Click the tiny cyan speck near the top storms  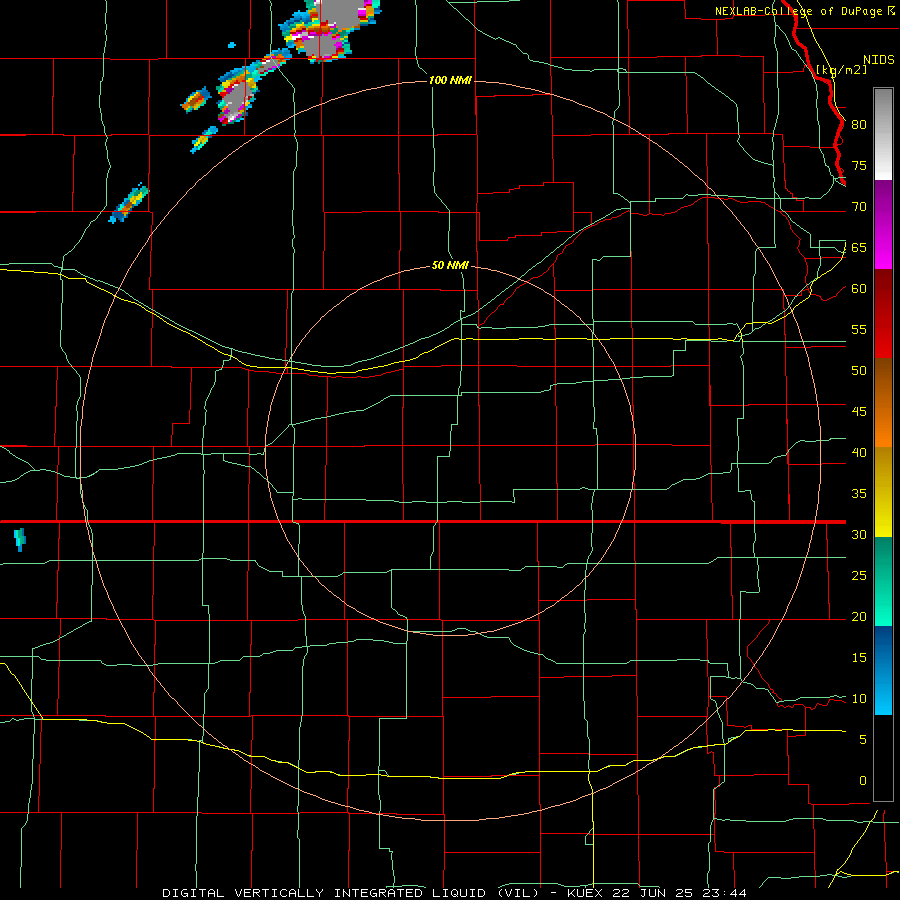(x=232, y=45)
